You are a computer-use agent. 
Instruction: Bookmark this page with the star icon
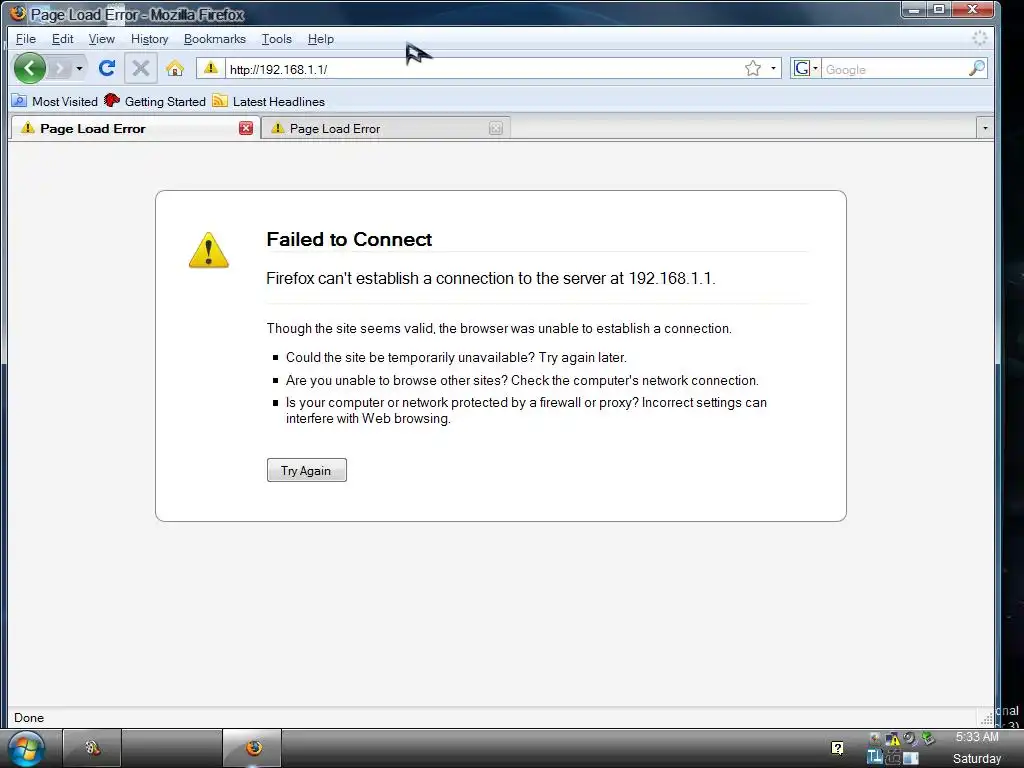[x=753, y=69]
